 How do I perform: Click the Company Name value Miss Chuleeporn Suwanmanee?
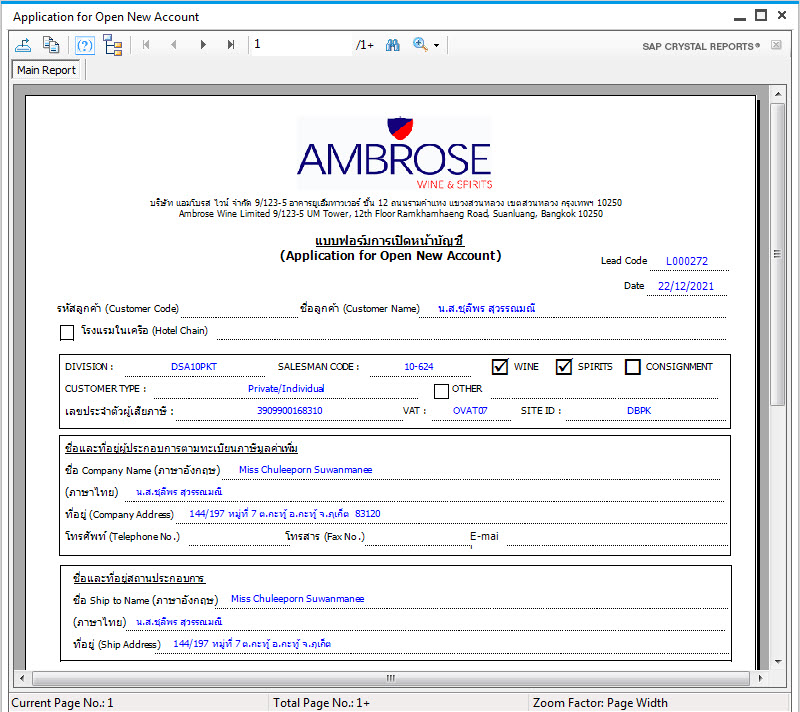(x=306, y=470)
